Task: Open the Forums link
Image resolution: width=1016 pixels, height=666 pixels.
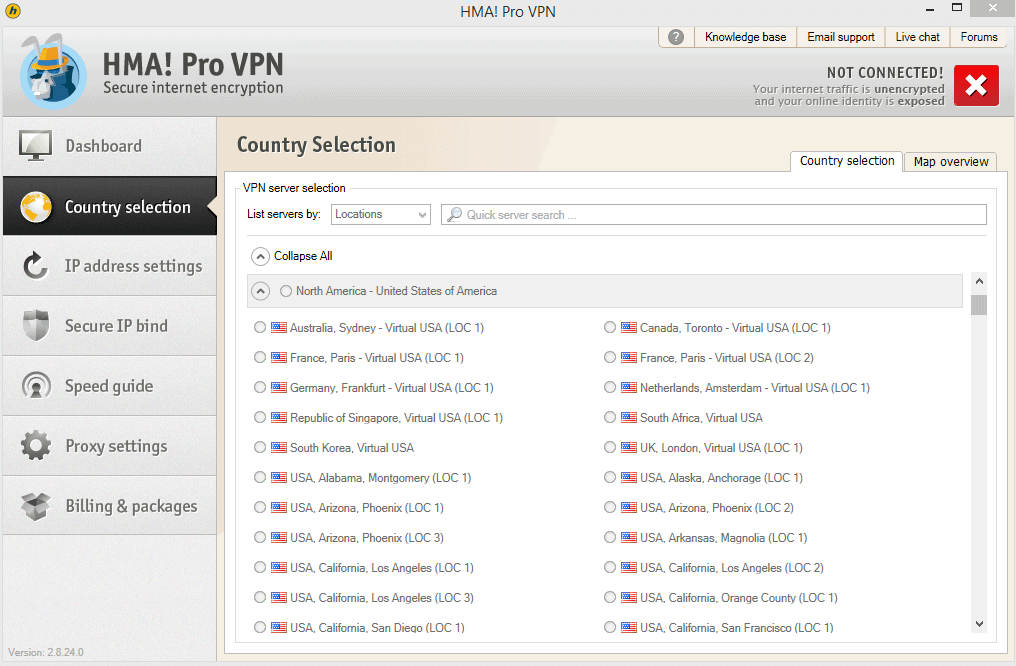Action: pyautogui.click(x=978, y=37)
